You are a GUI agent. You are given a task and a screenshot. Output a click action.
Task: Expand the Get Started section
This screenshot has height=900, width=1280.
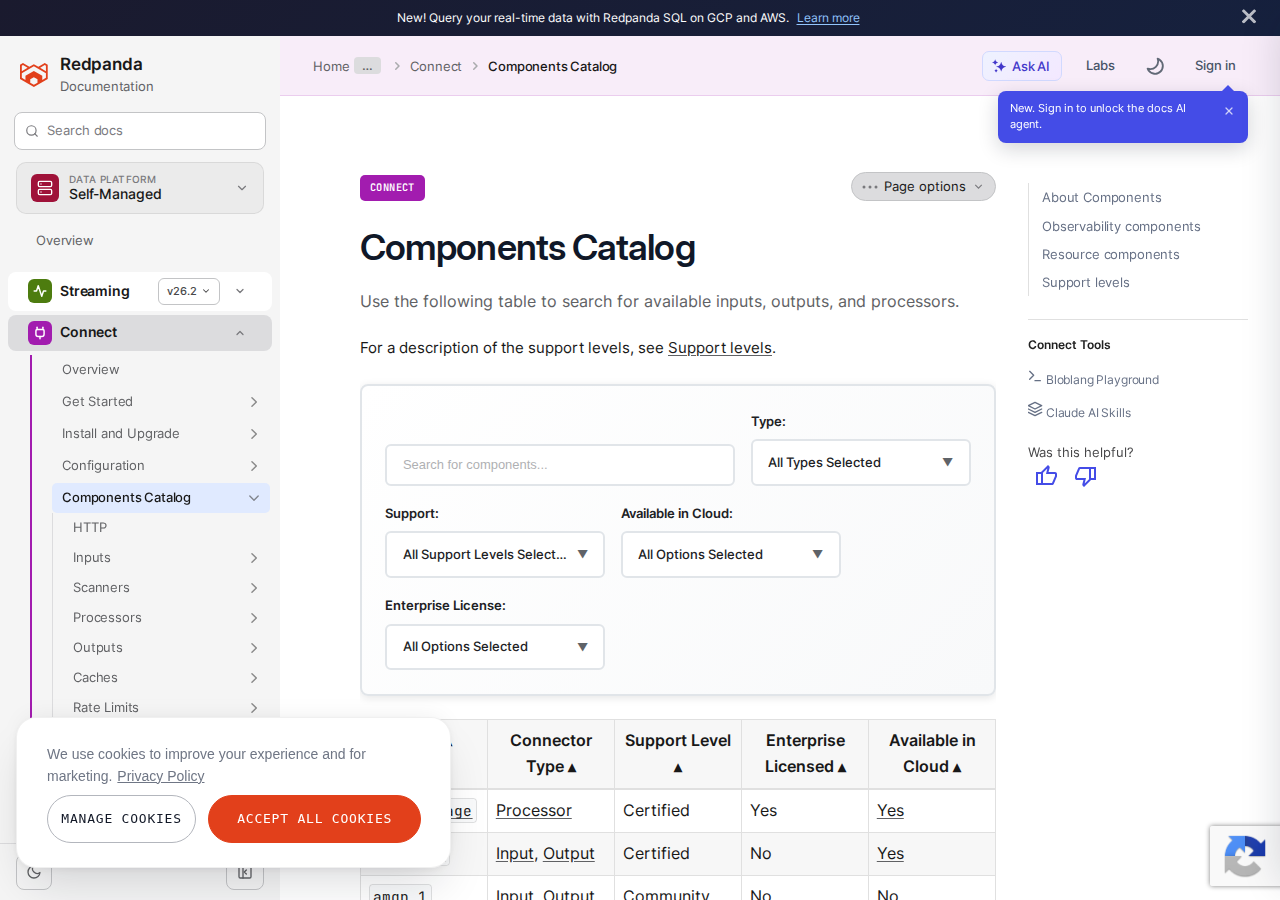pyautogui.click(x=254, y=402)
